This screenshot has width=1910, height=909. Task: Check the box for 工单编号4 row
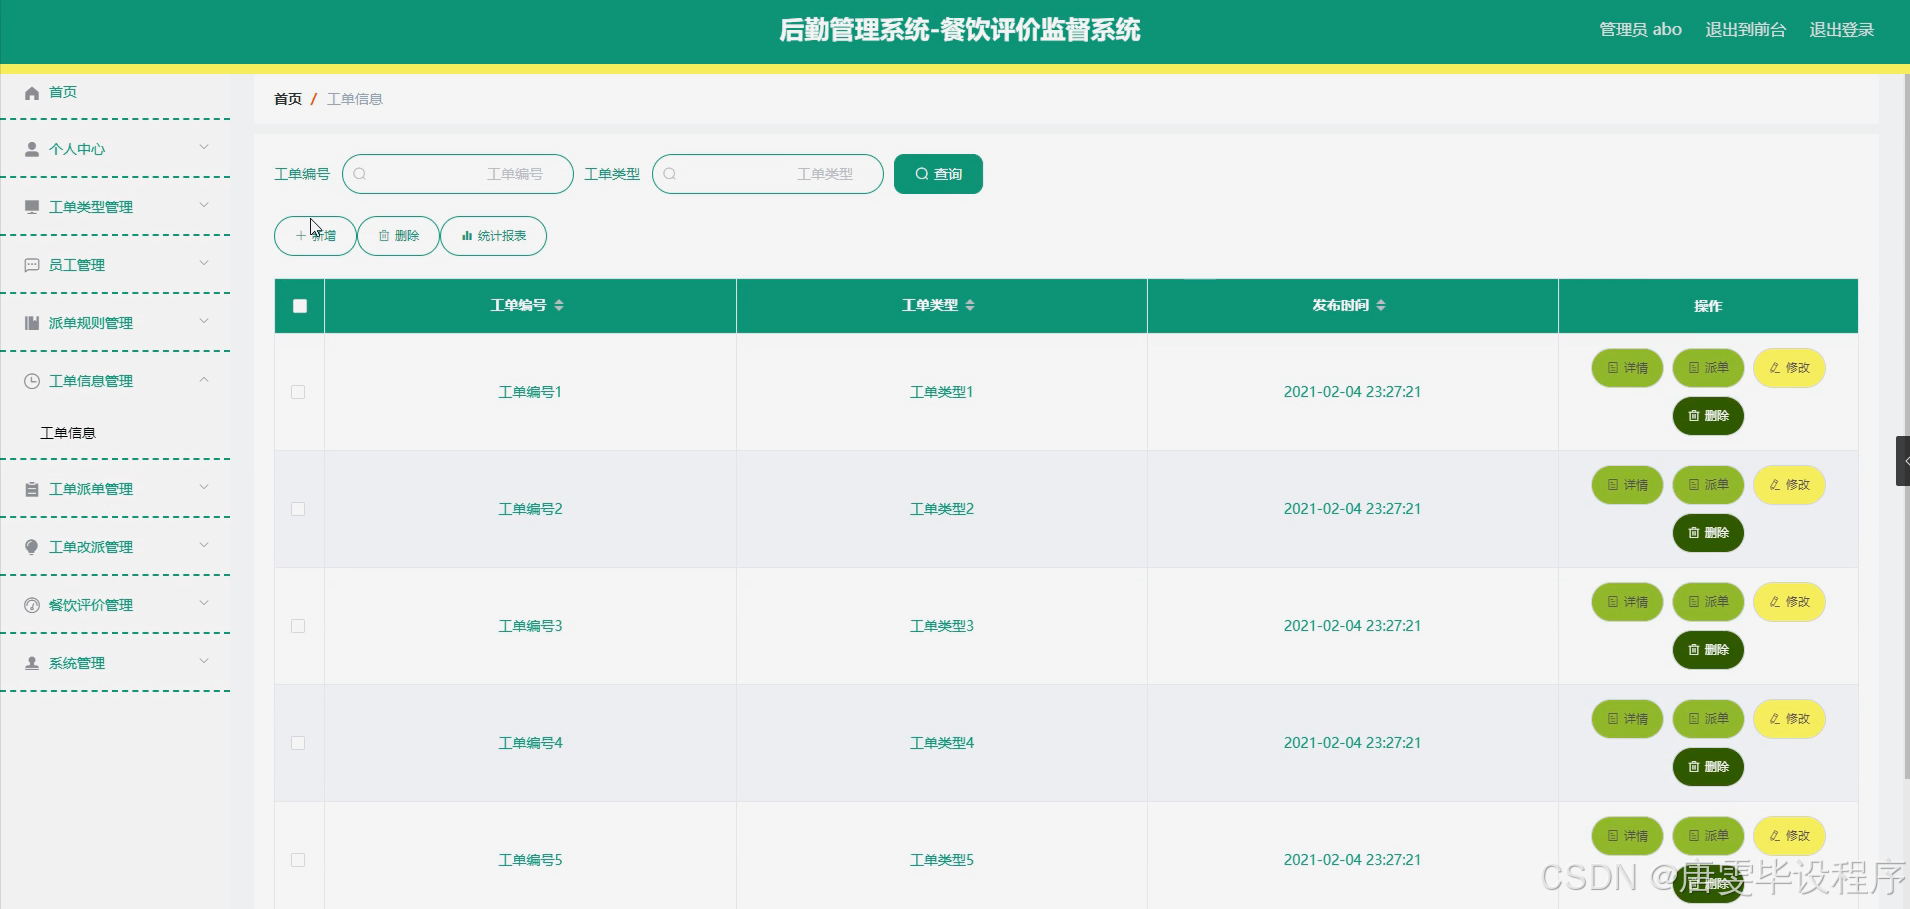pyautogui.click(x=298, y=743)
